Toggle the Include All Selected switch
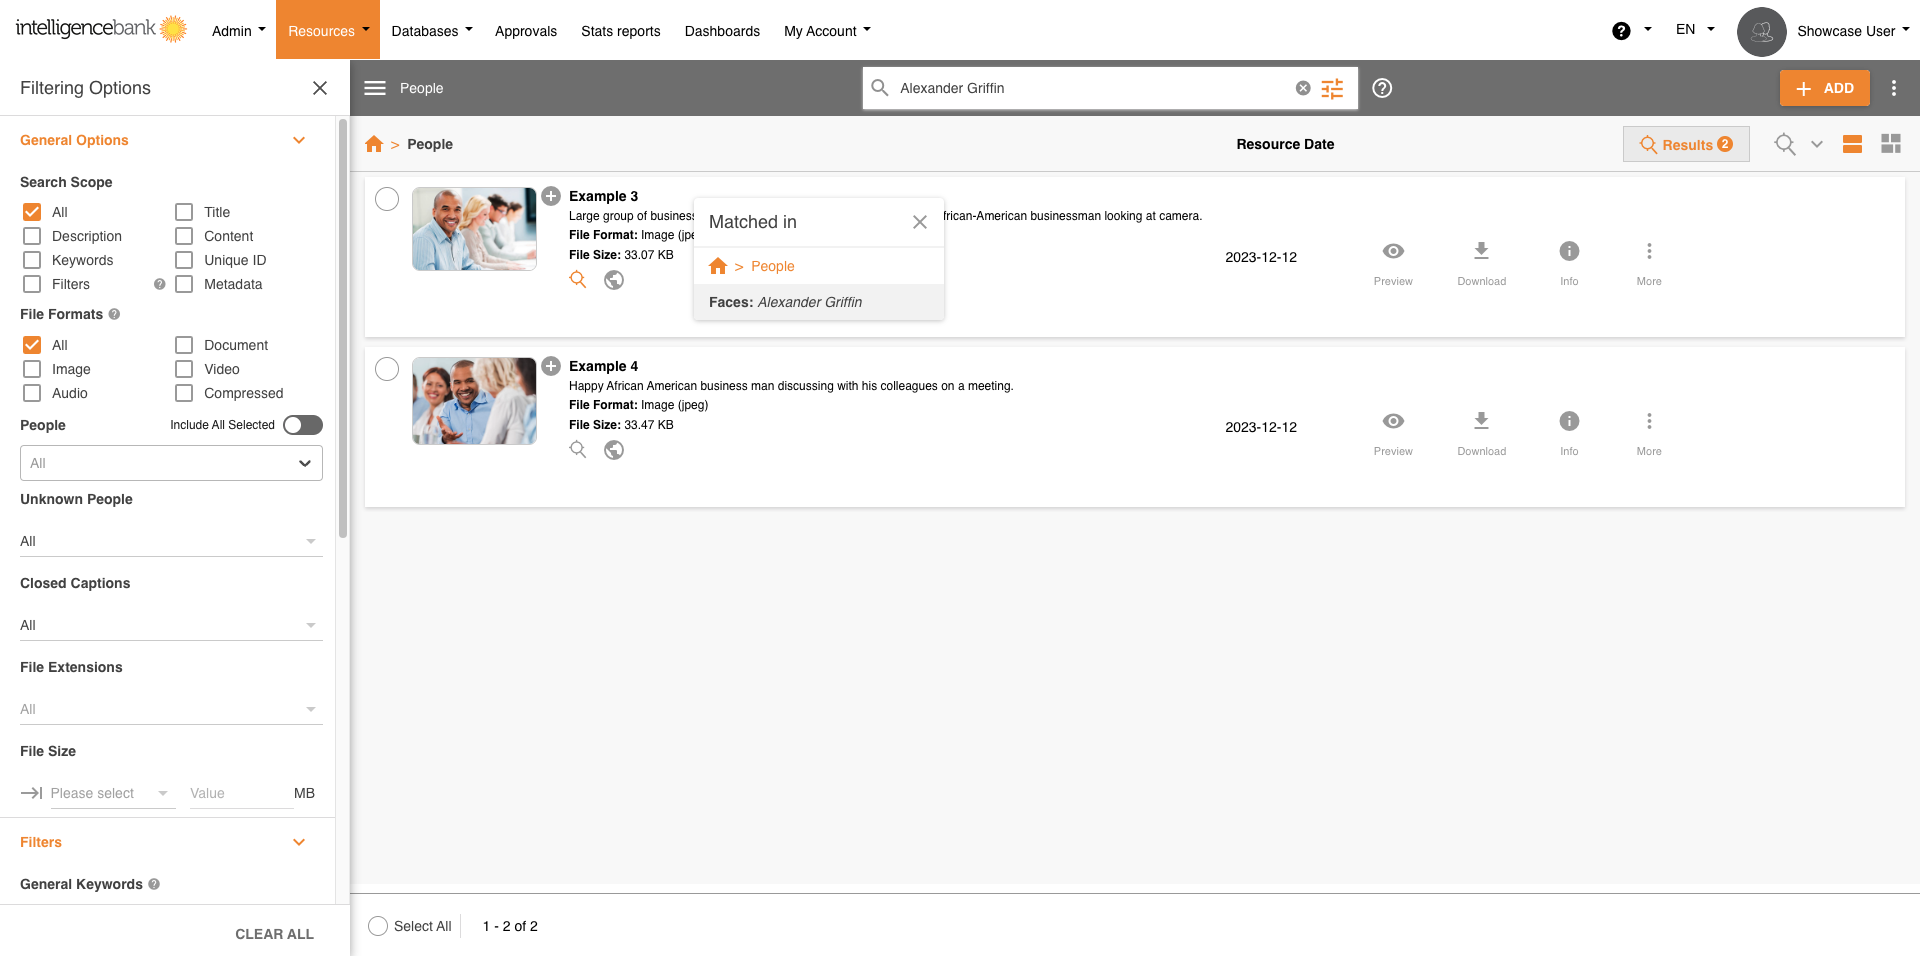Image resolution: width=1920 pixels, height=960 pixels. click(303, 425)
